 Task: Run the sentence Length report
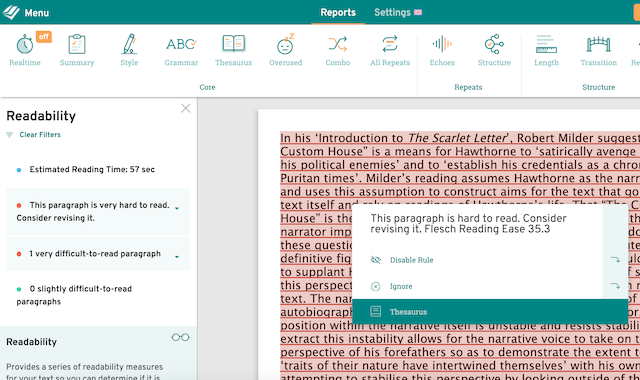[546, 50]
